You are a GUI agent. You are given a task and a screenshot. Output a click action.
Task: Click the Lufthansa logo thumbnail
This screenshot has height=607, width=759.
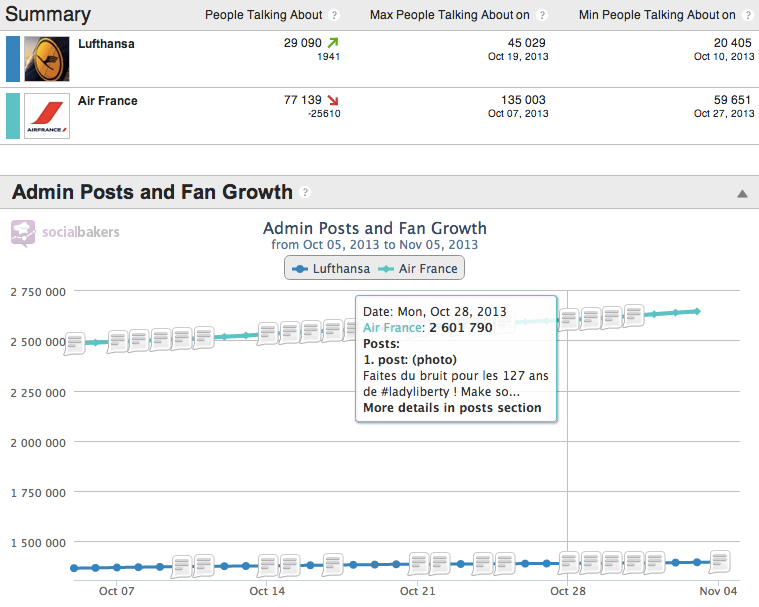tap(47, 59)
